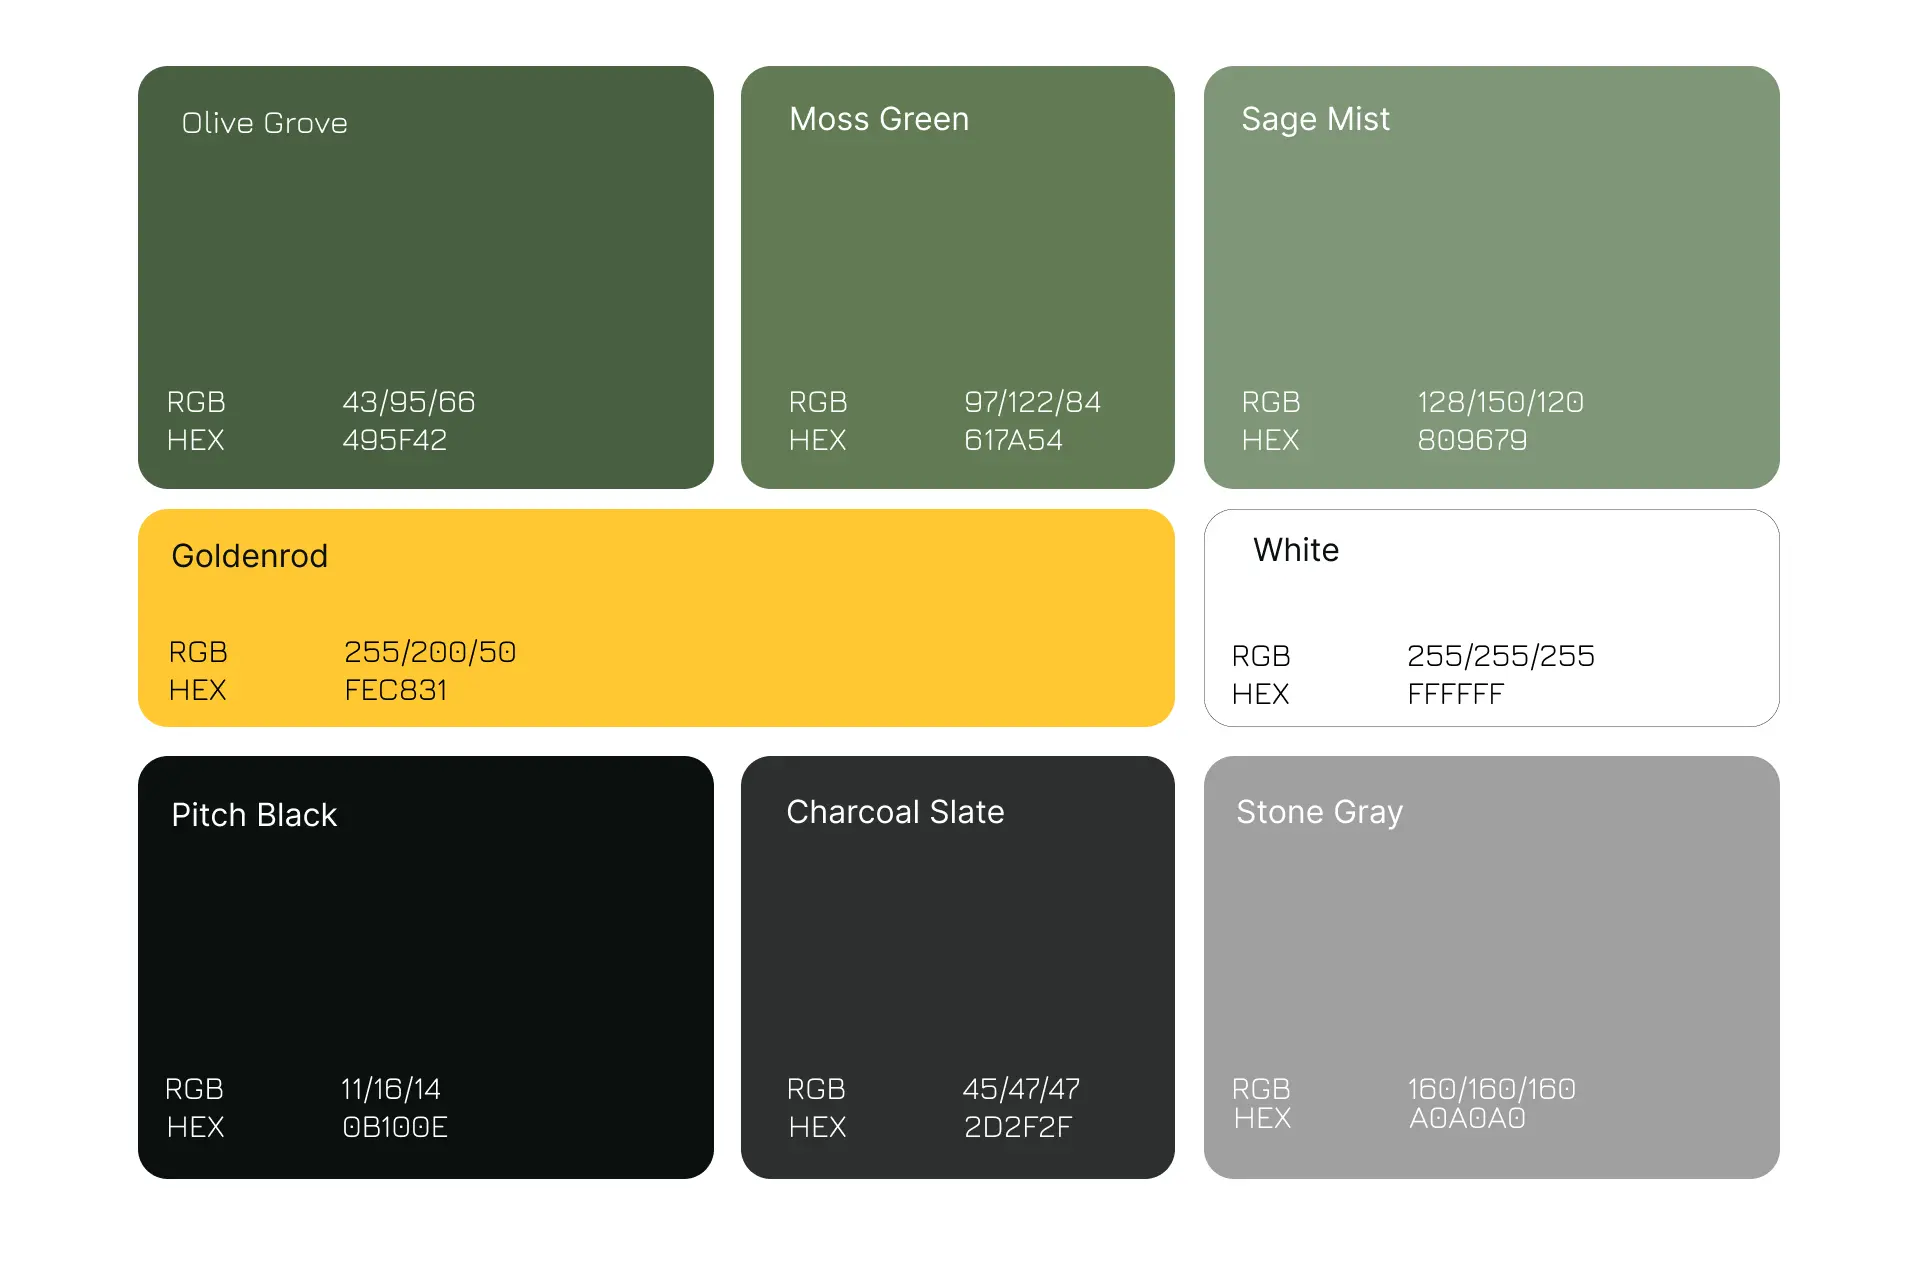Click the FEC831 hex code

[x=395, y=690]
